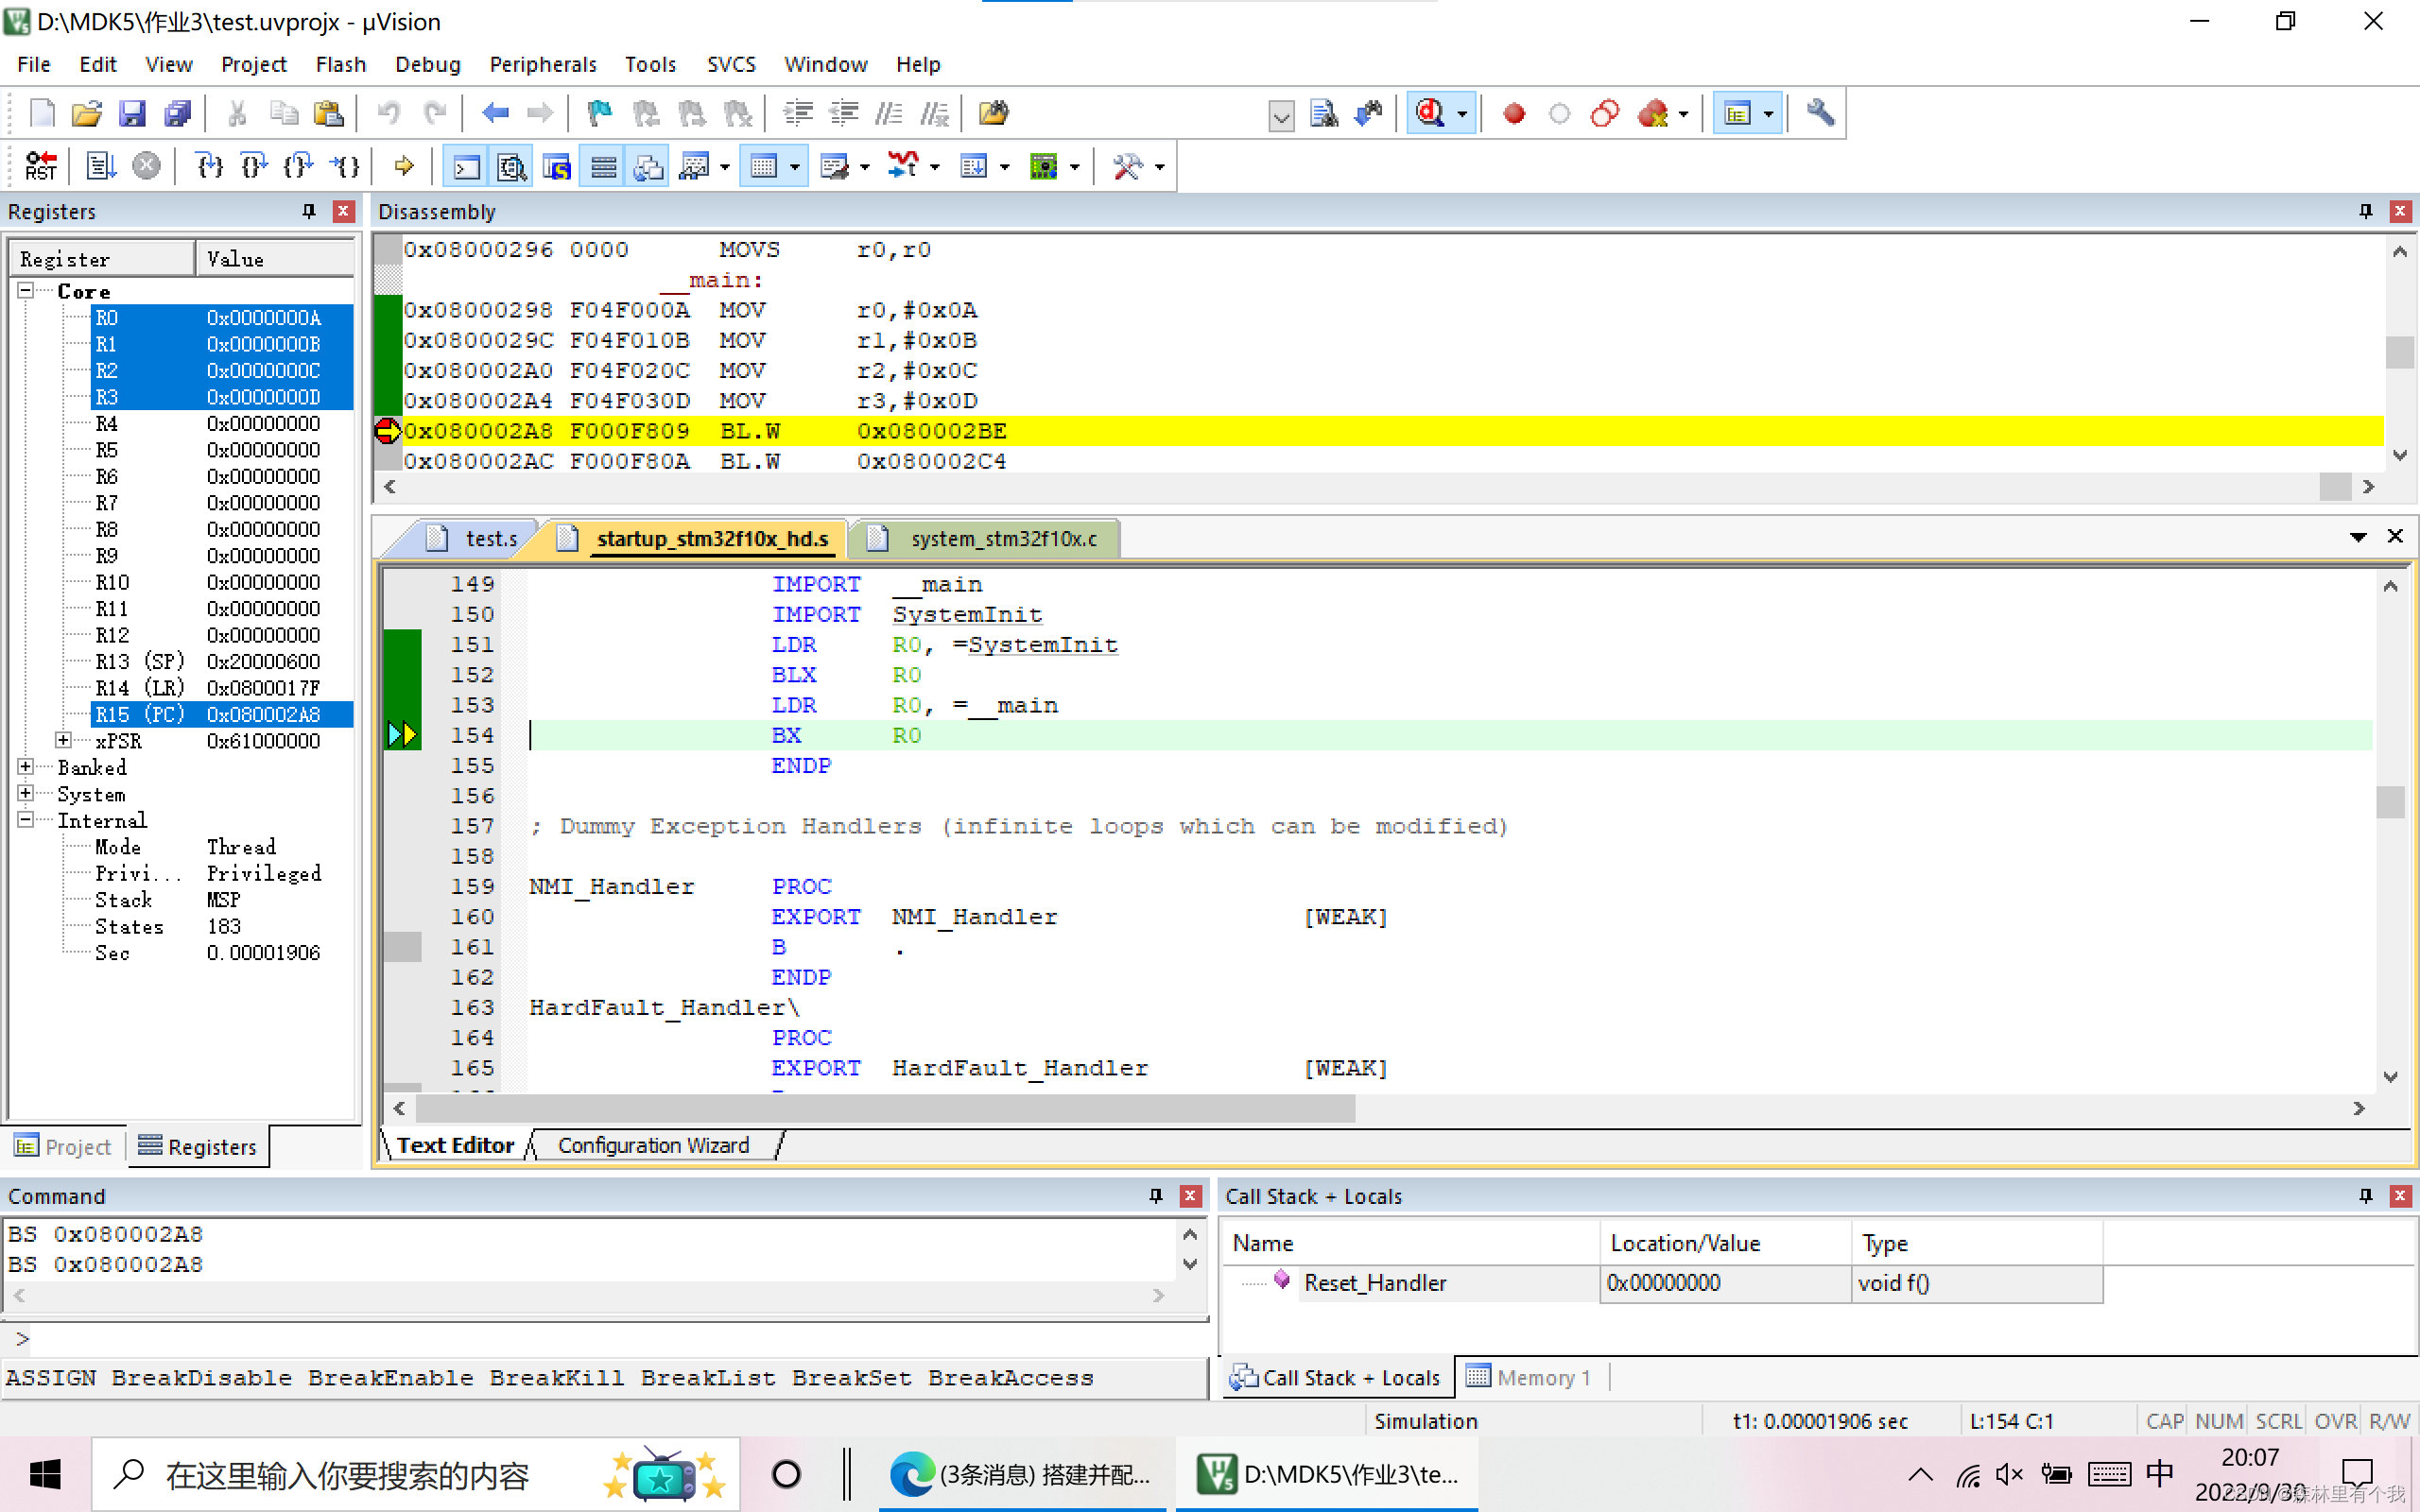Screen dimensions: 2420x1512
Task: Click the Disassembly scroll down arrow
Action: click(2399, 455)
